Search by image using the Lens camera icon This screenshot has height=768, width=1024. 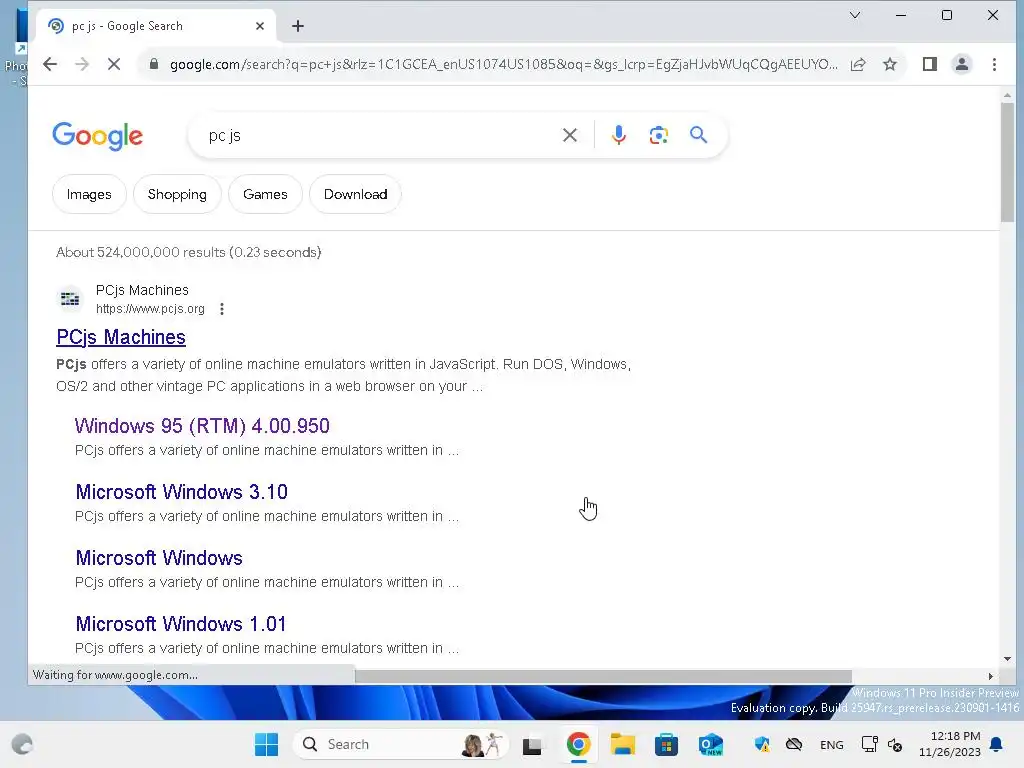(x=658, y=135)
